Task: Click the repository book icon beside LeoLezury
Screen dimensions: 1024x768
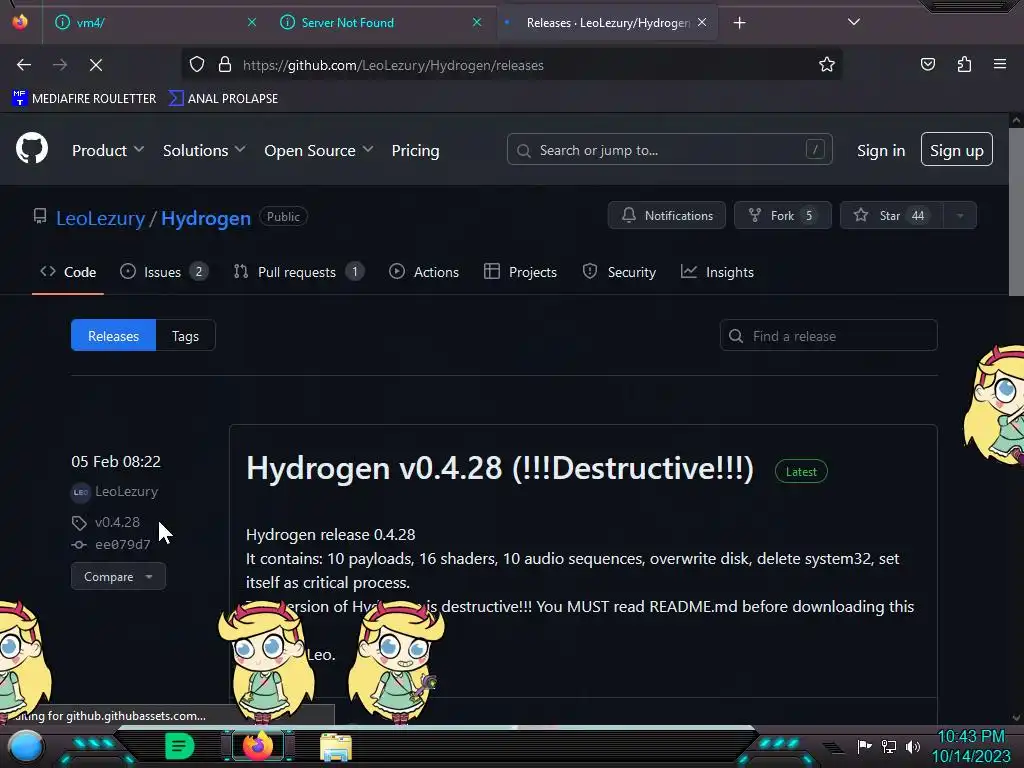Action: pos(40,216)
